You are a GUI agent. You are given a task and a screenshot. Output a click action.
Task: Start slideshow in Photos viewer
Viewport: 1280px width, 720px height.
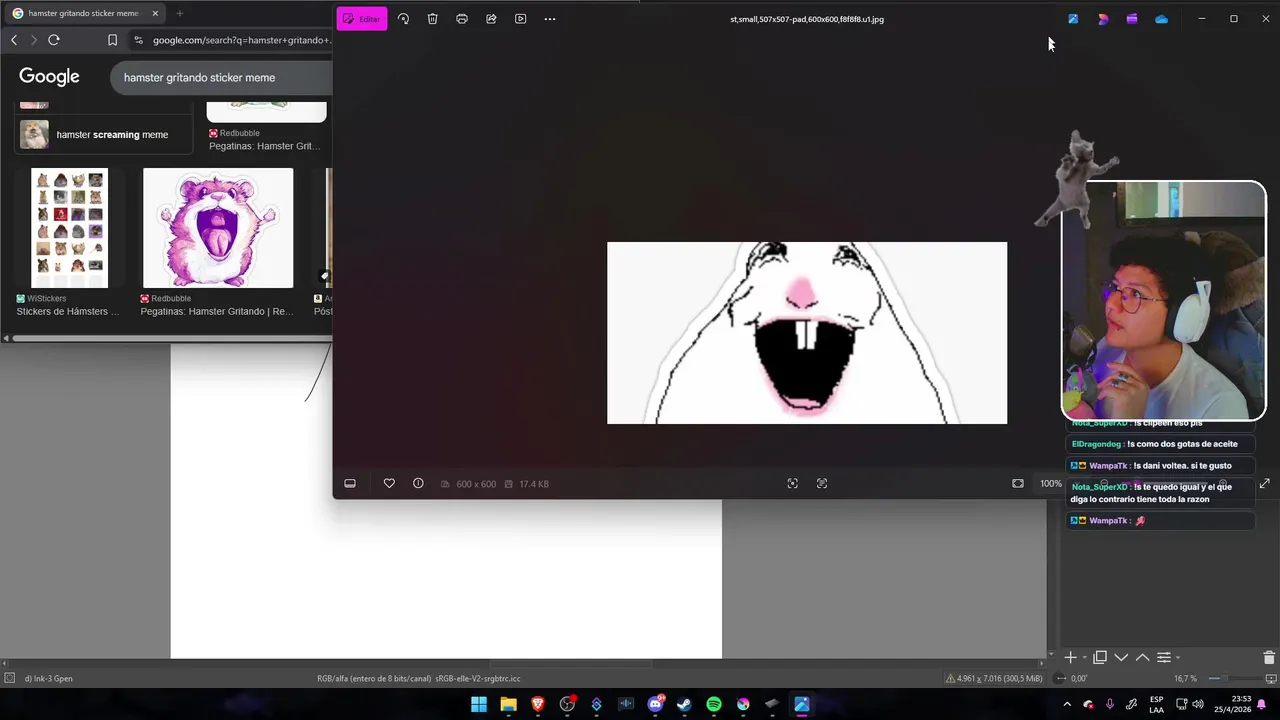(520, 19)
